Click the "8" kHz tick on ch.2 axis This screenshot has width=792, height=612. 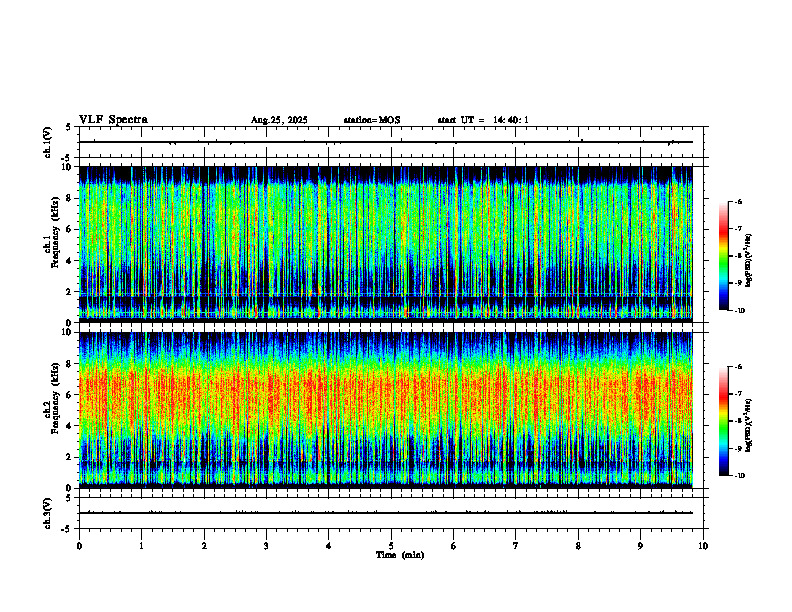[x=70, y=364]
